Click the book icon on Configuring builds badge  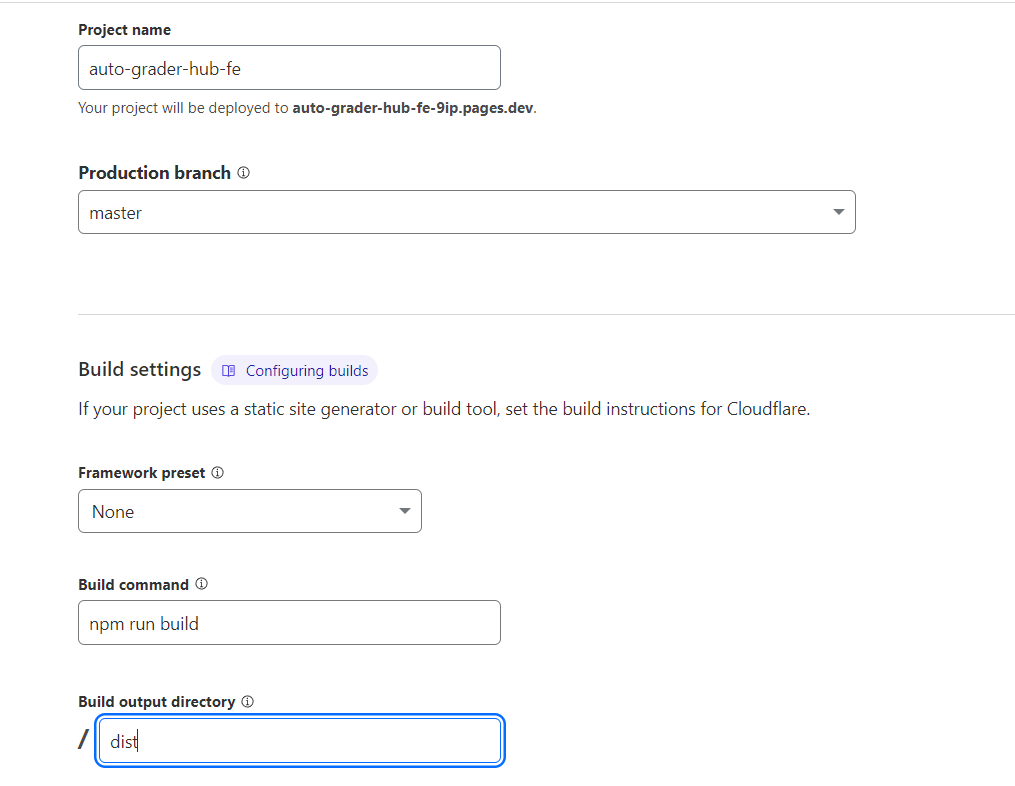[229, 370]
